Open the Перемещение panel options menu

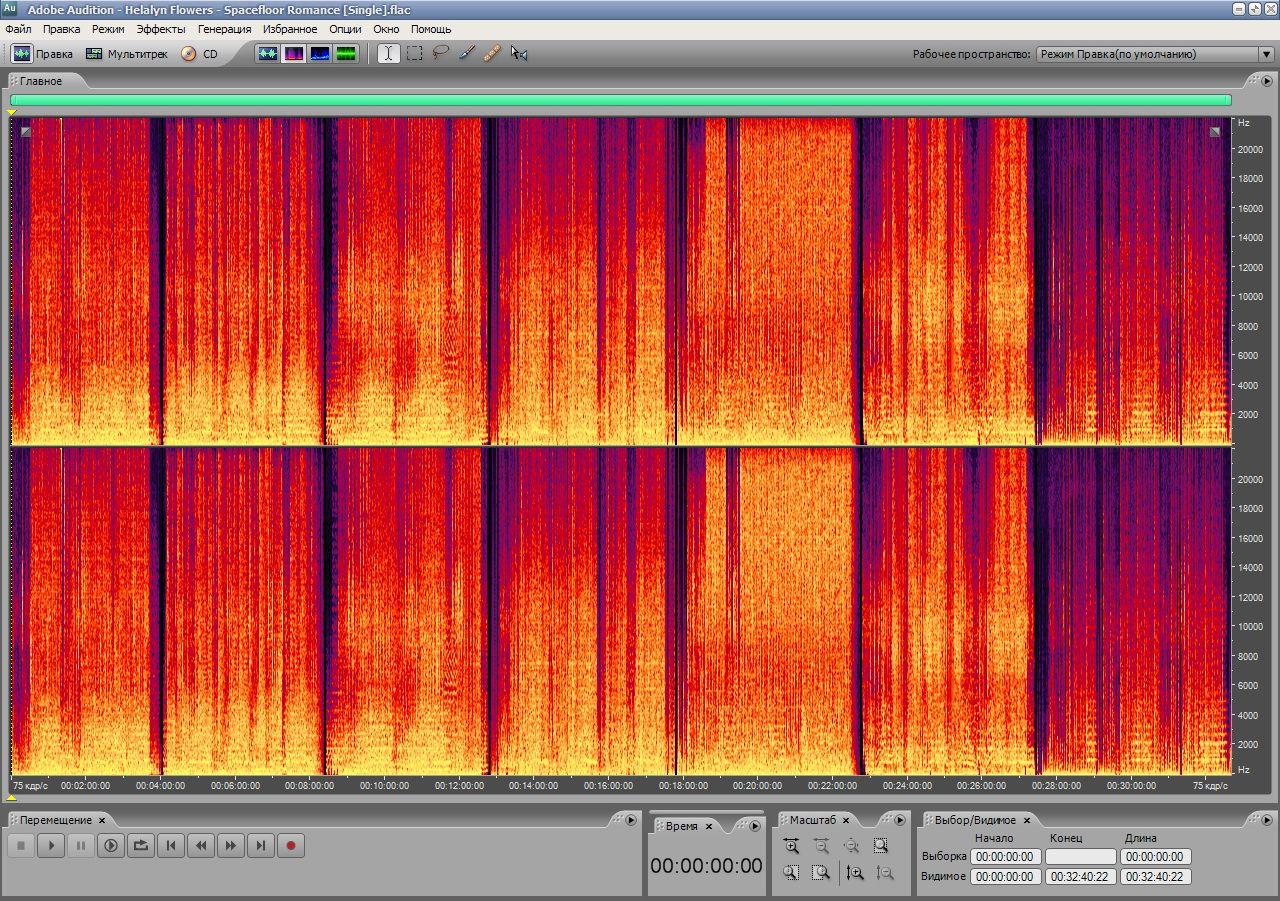click(x=631, y=820)
